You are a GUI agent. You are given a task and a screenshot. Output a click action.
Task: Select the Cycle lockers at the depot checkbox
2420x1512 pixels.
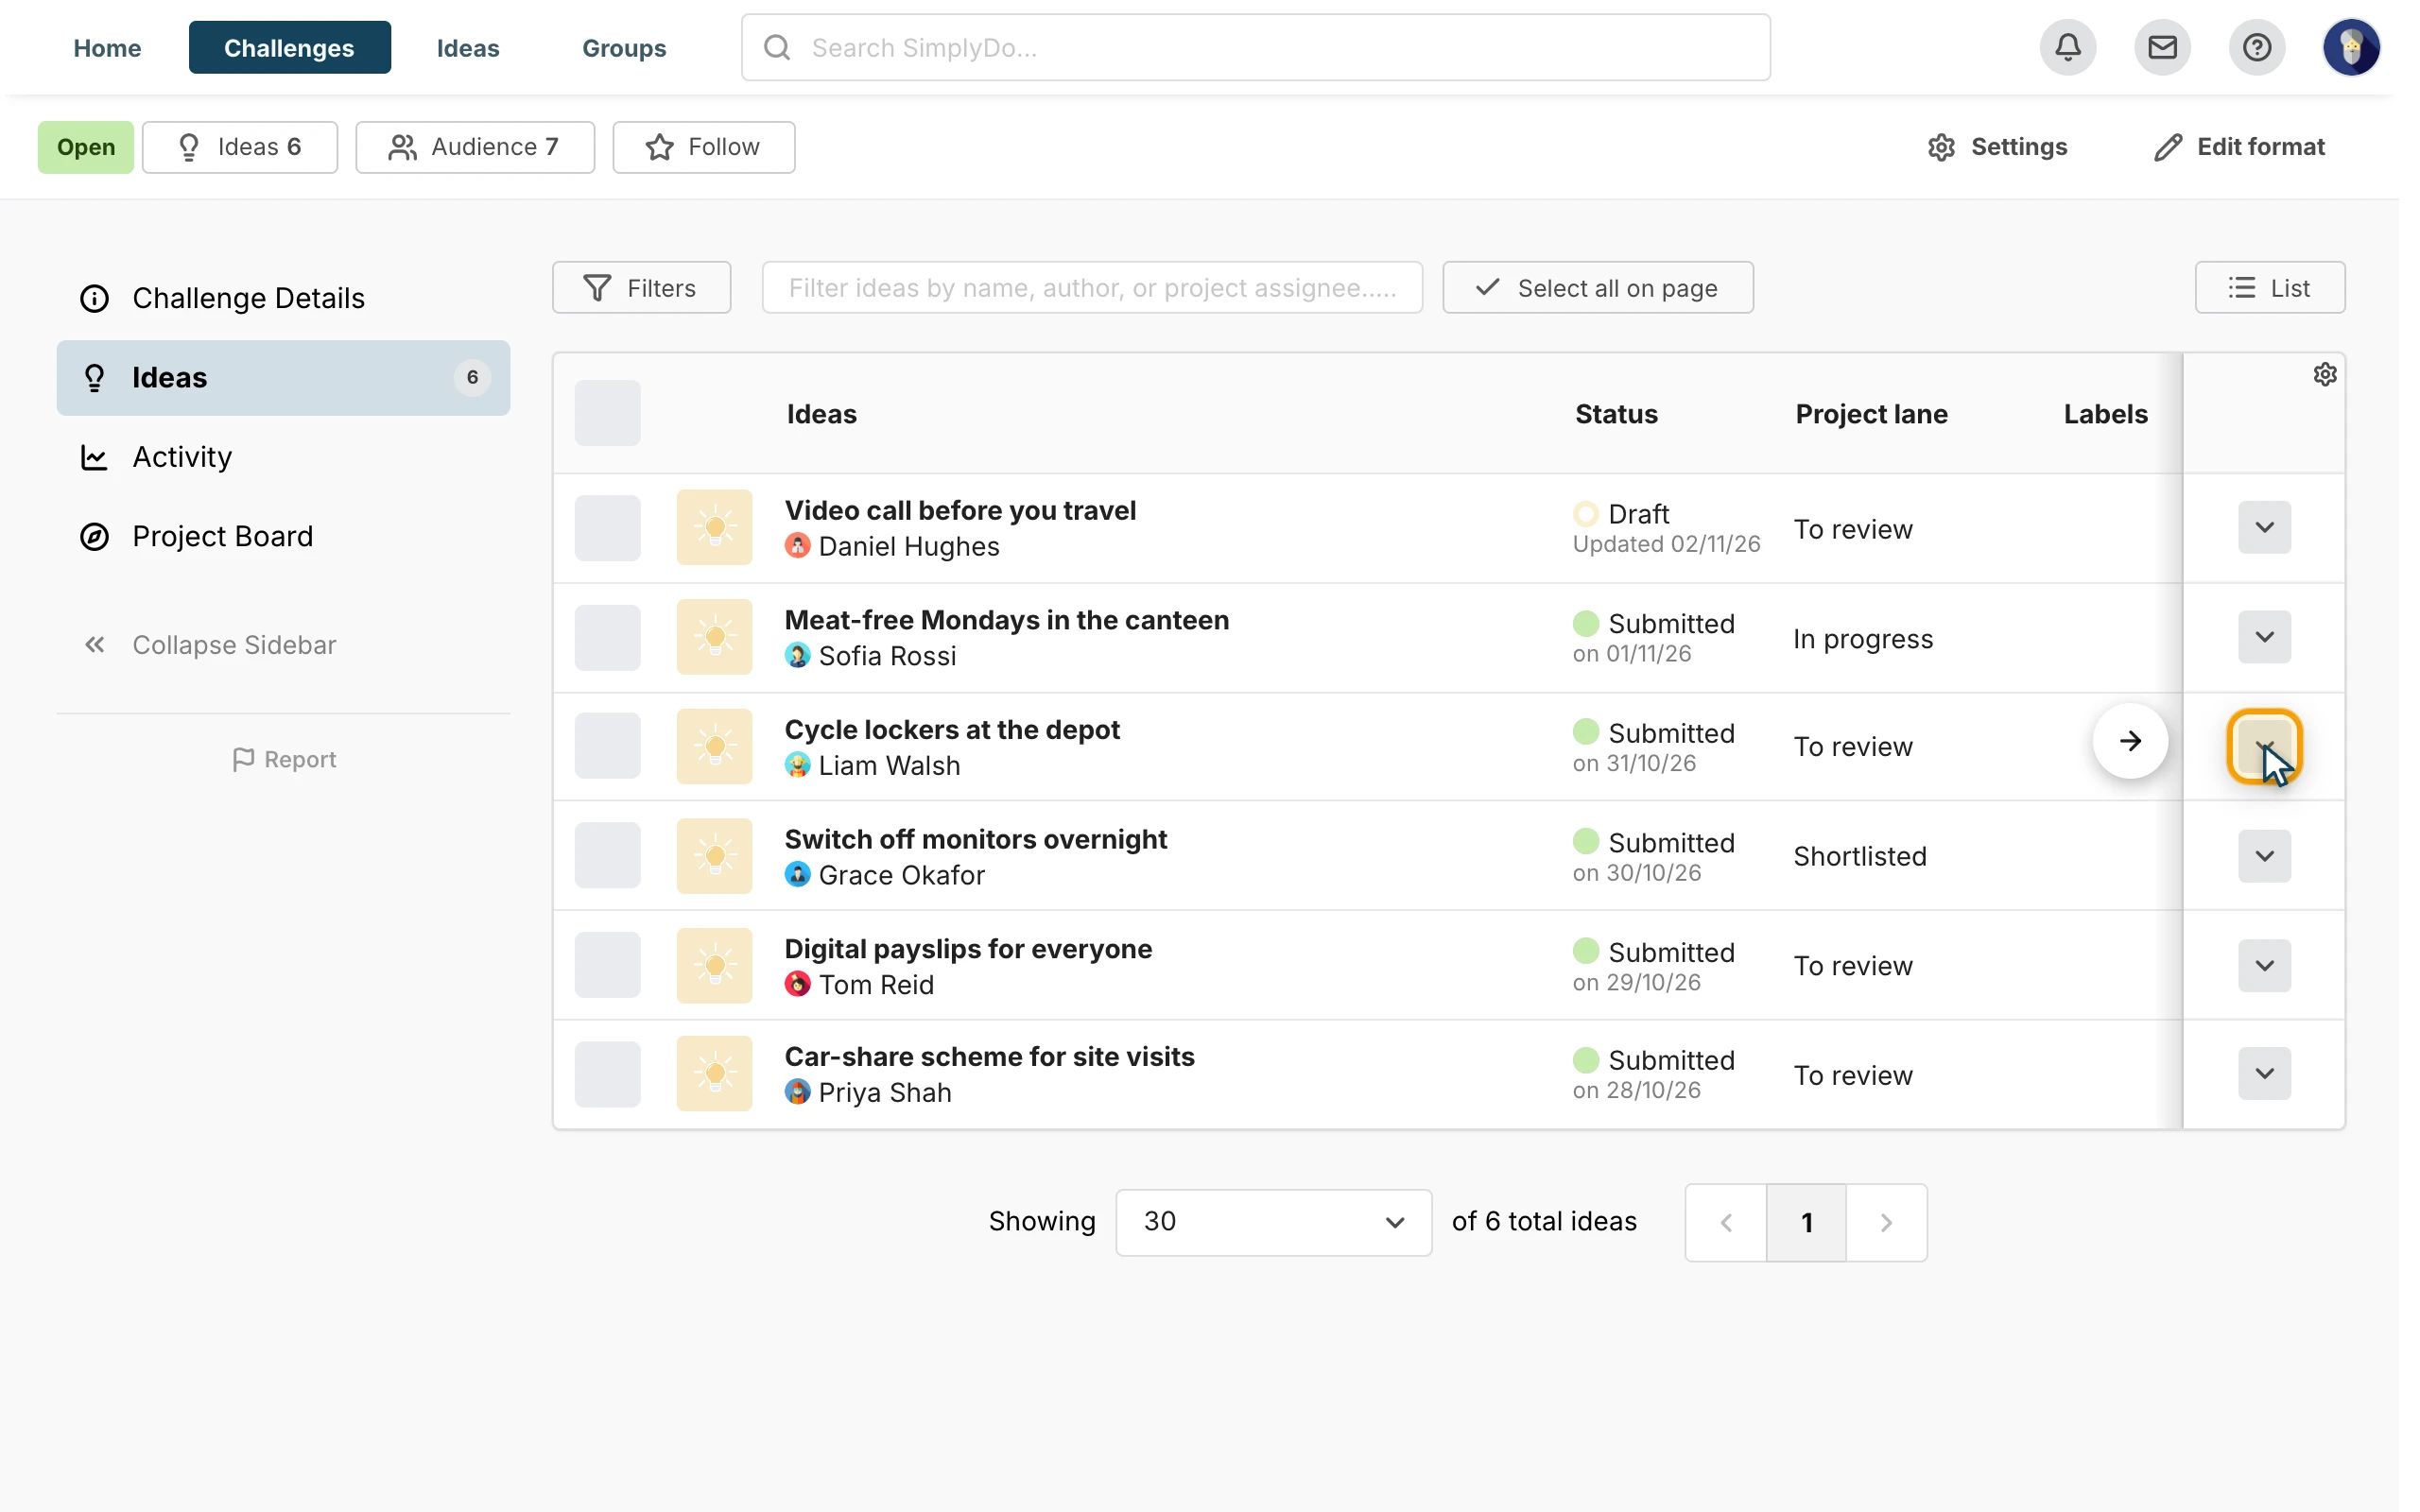coord(607,746)
